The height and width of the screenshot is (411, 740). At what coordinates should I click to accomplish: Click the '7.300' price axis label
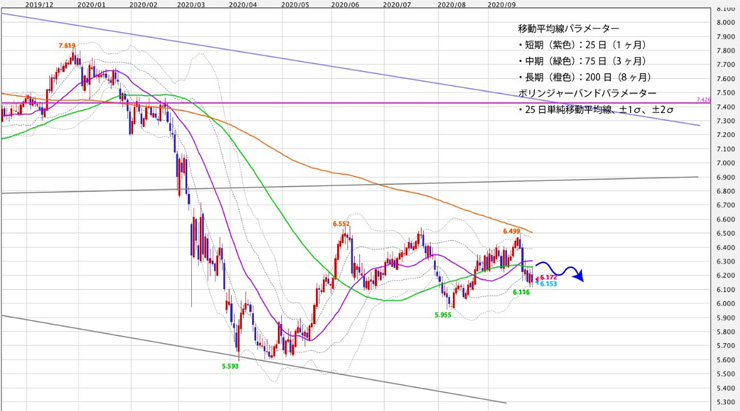[725, 121]
